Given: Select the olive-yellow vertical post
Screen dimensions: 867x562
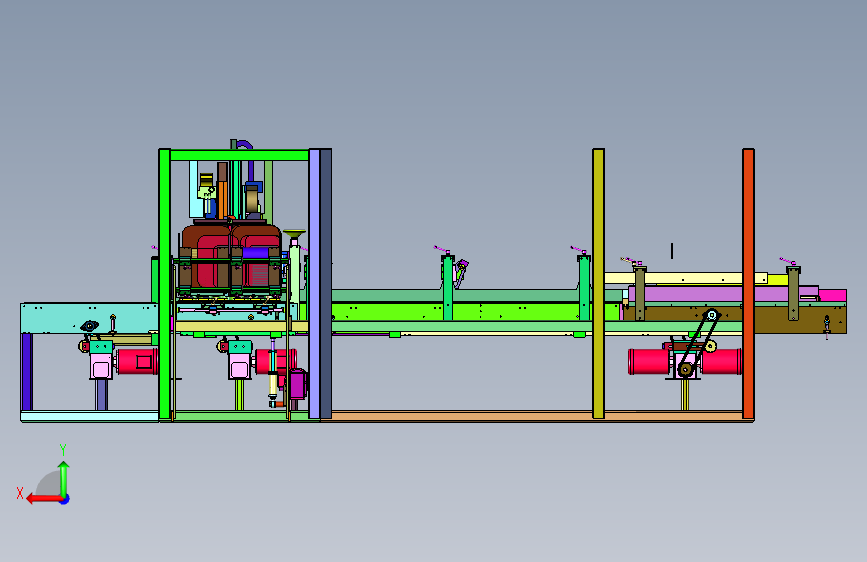Looking at the screenshot, I should click(598, 283).
